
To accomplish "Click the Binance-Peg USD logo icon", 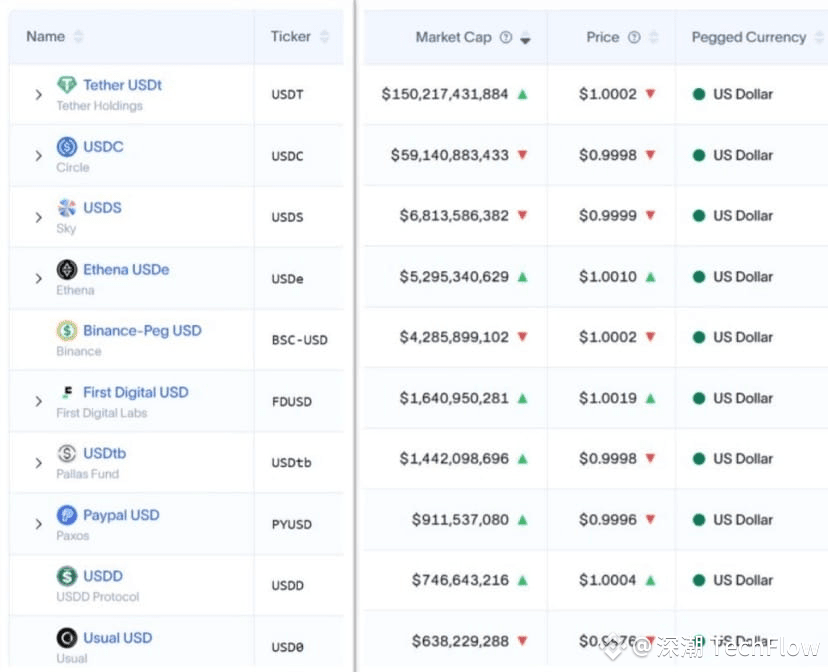I will [x=67, y=330].
